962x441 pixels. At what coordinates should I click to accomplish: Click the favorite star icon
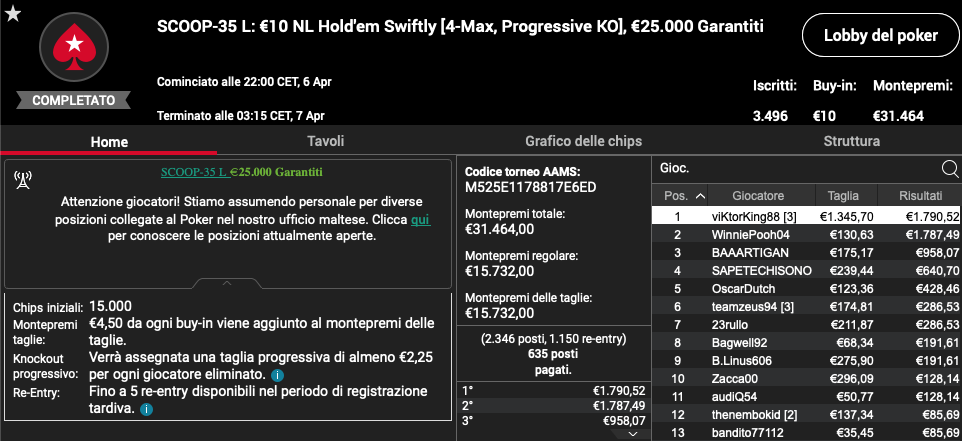click(13, 14)
